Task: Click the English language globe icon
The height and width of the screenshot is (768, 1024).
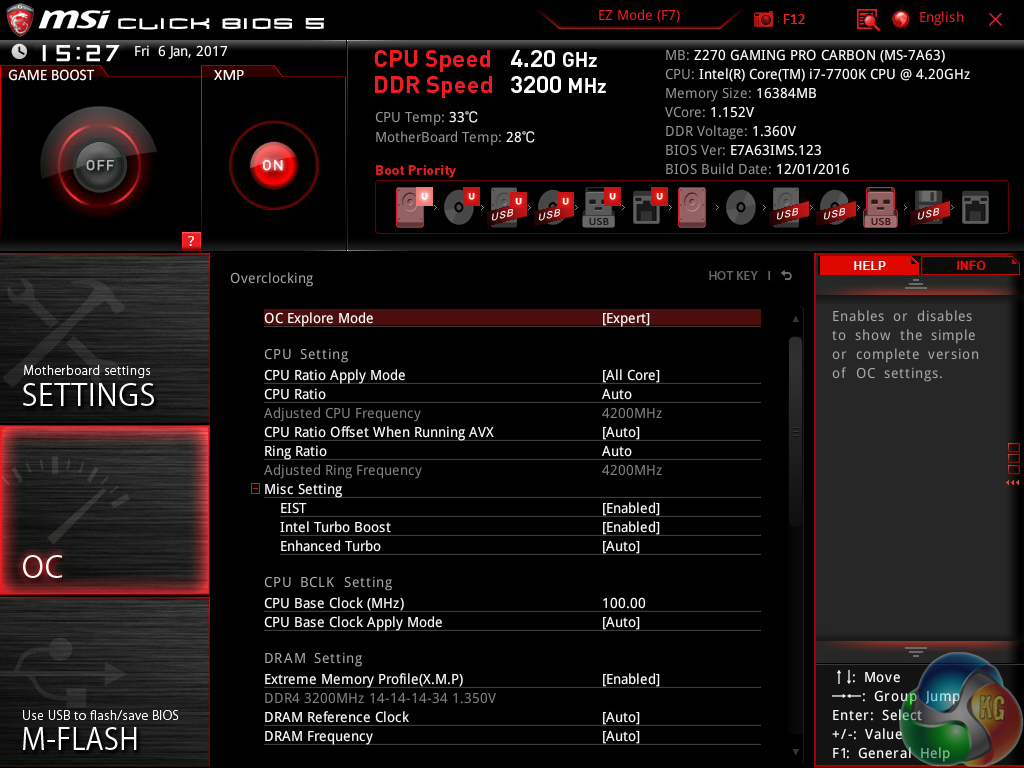Action: (901, 19)
